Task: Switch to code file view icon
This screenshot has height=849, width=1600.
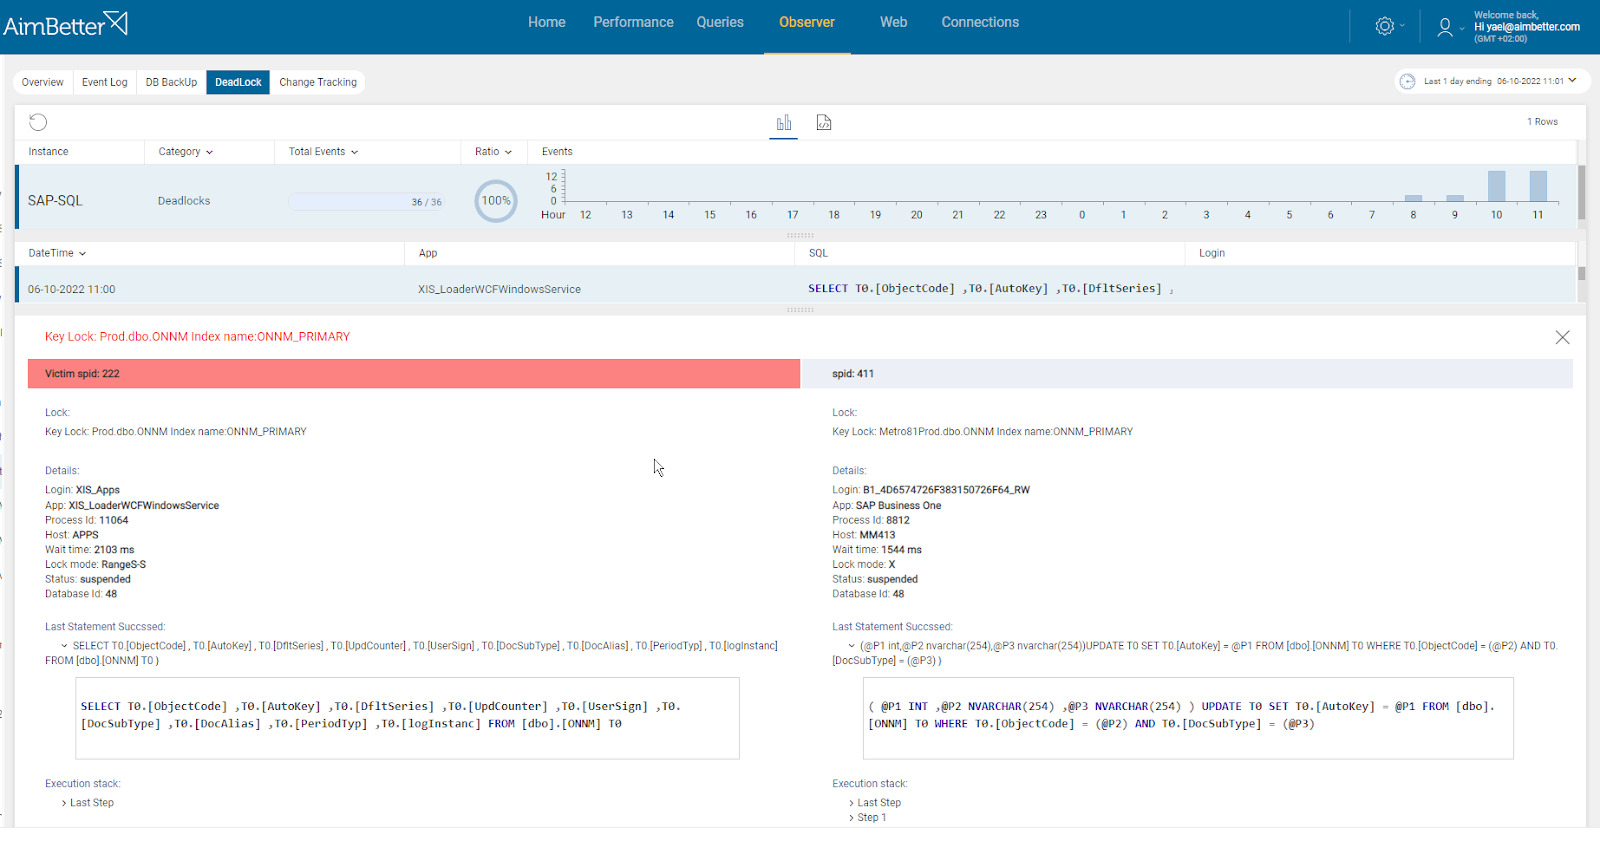Action: pos(824,123)
